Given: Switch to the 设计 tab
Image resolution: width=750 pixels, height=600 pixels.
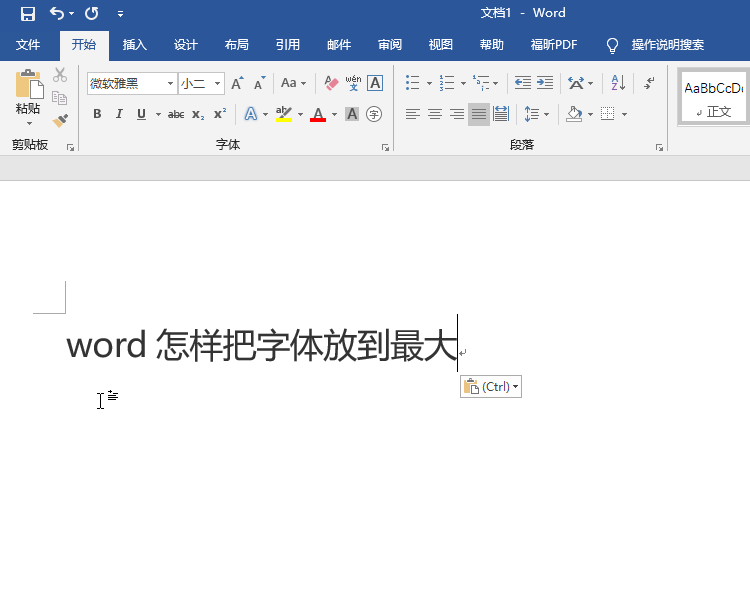Looking at the screenshot, I should click(186, 45).
